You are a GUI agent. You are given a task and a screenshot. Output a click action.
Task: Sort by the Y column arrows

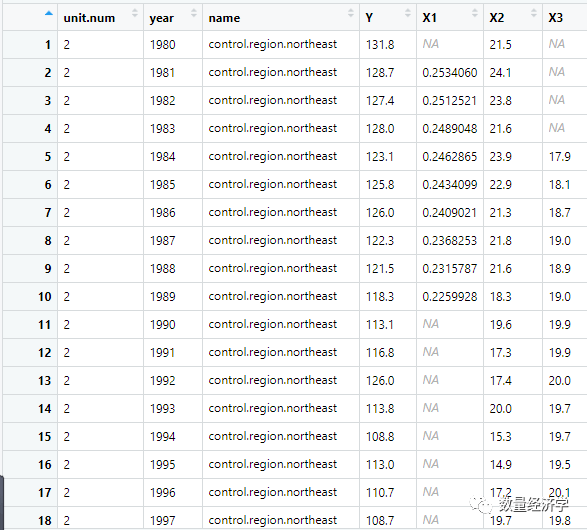click(408, 13)
